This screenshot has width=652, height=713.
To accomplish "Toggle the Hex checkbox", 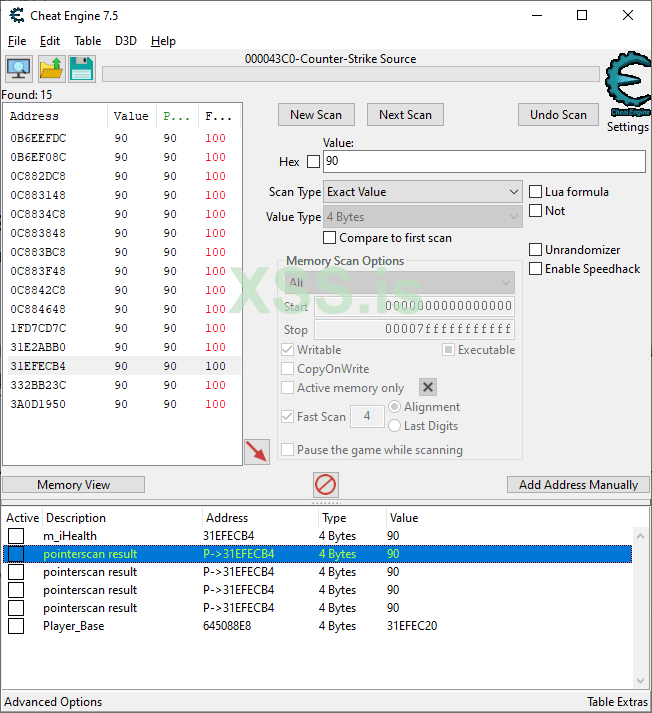I will [313, 161].
